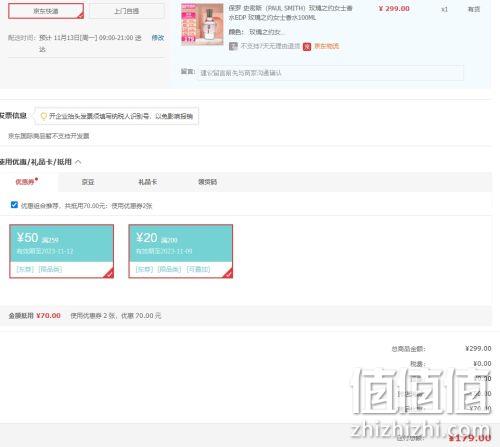Image resolution: width=500 pixels, height=447 pixels.
Task: Collapse the 使用优惠/礼品卡/抵用 section
Action: point(78,162)
